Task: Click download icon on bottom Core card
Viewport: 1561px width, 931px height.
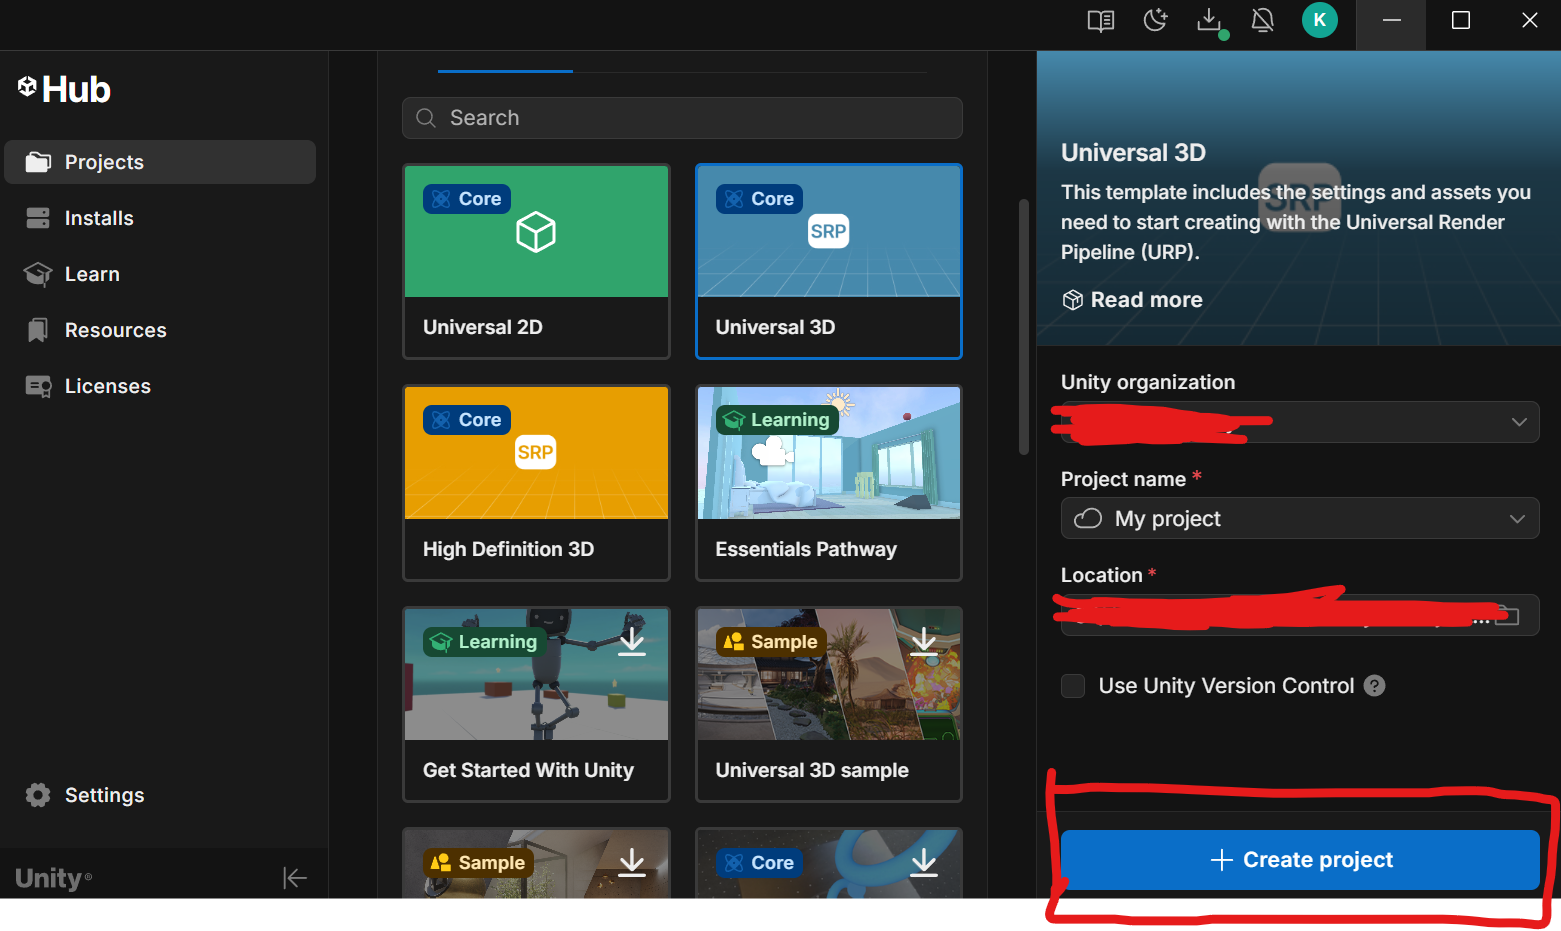Action: pyautogui.click(x=924, y=862)
